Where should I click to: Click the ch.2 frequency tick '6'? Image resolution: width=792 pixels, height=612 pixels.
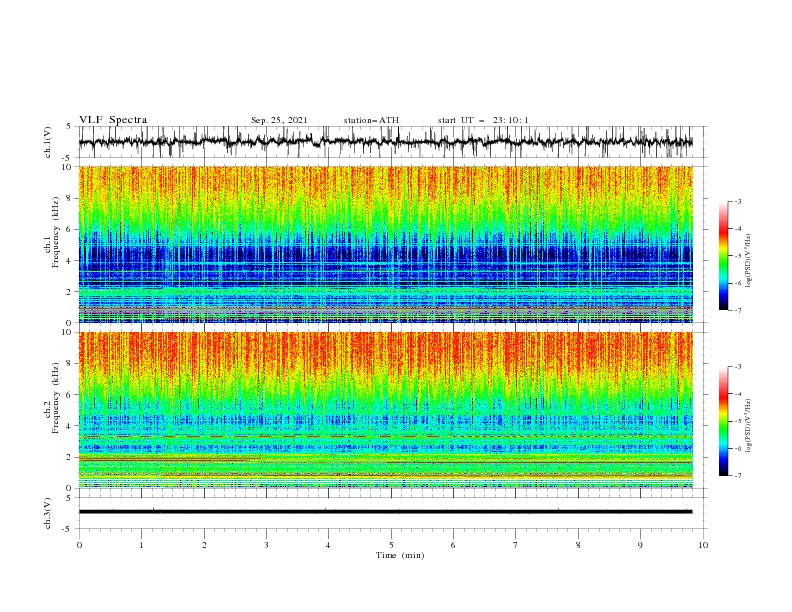click(x=70, y=395)
